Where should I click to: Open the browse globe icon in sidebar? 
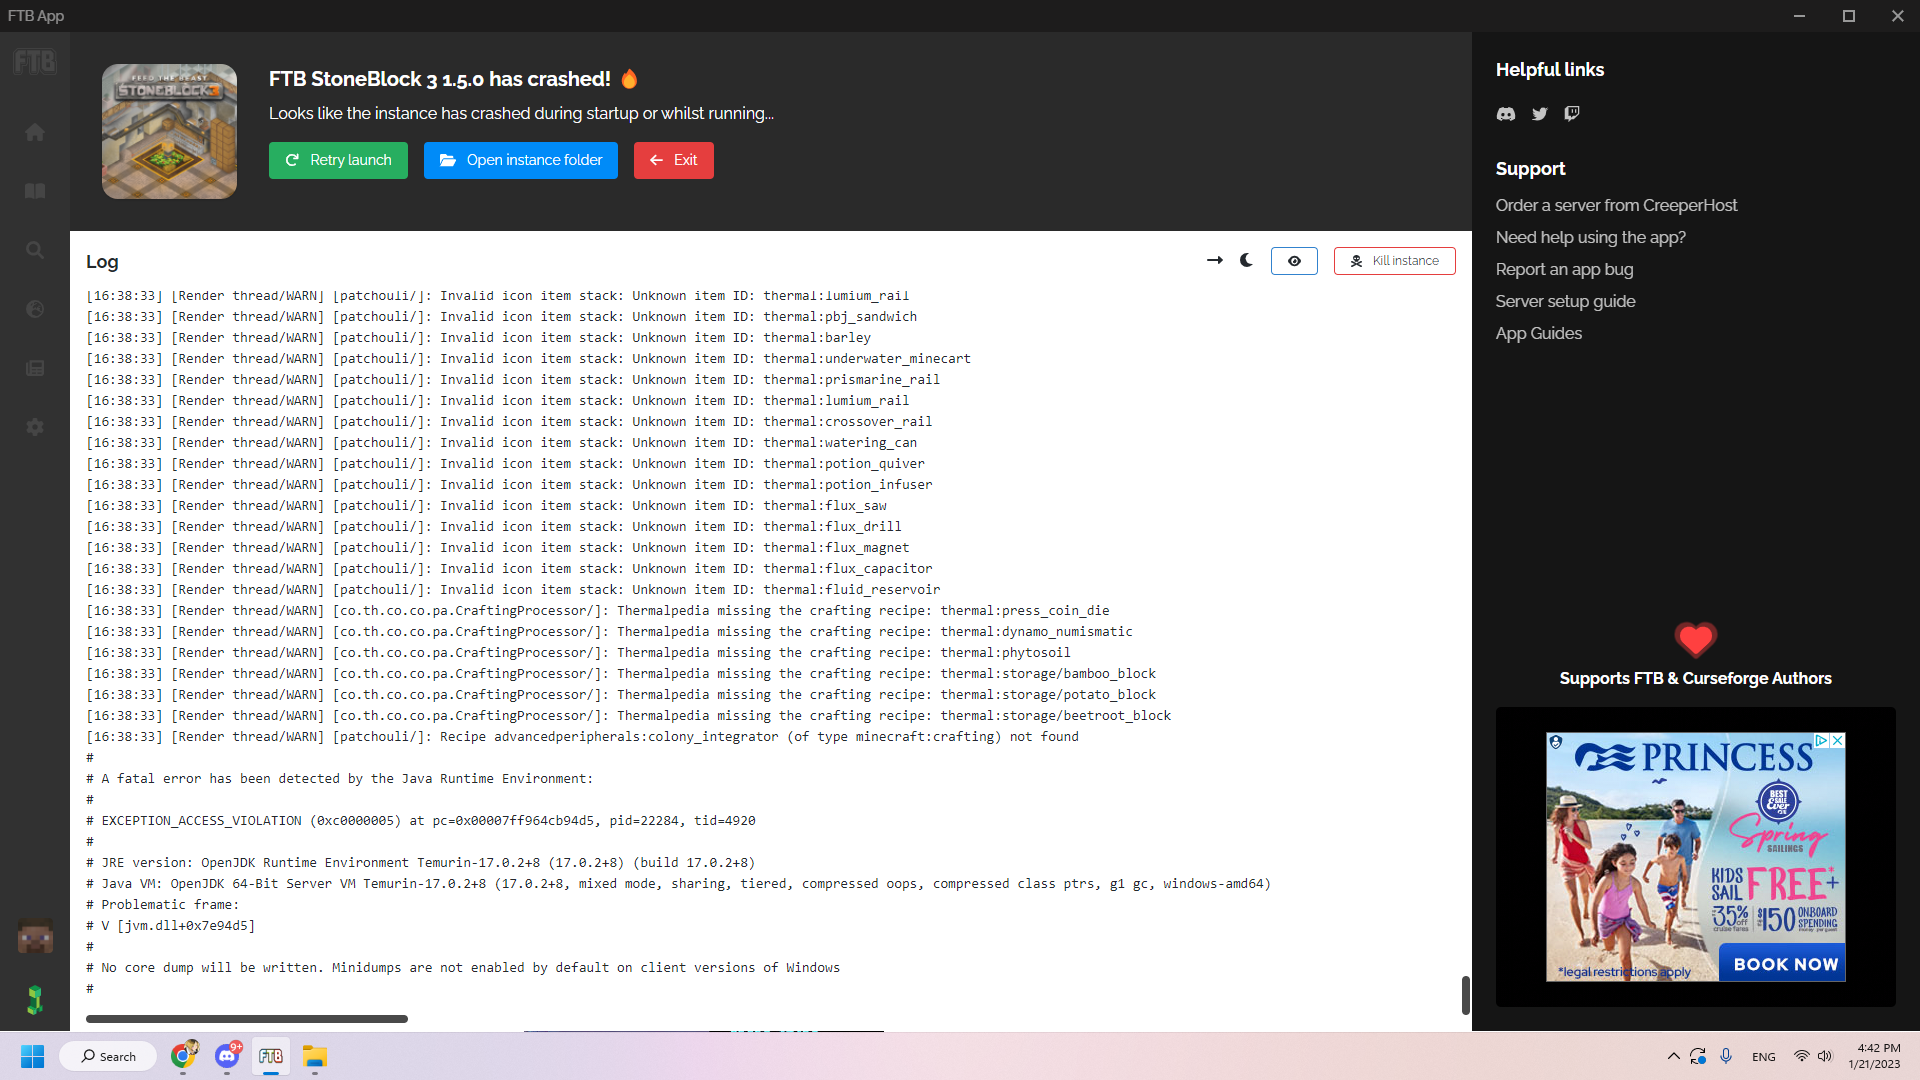coord(35,309)
